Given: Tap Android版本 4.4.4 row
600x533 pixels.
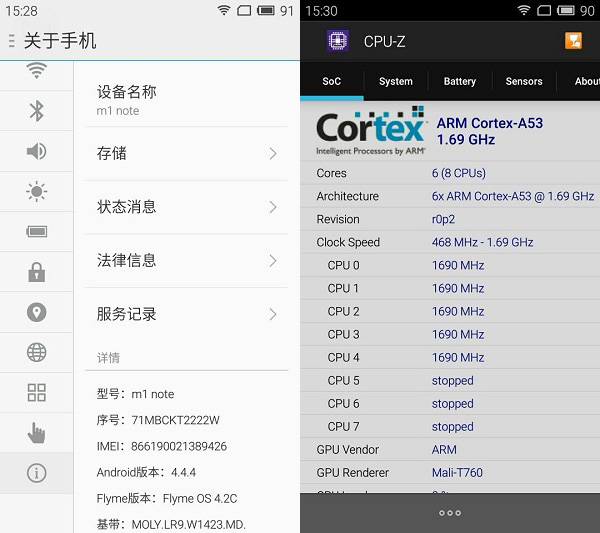Looking at the screenshot, I should tap(146, 472).
